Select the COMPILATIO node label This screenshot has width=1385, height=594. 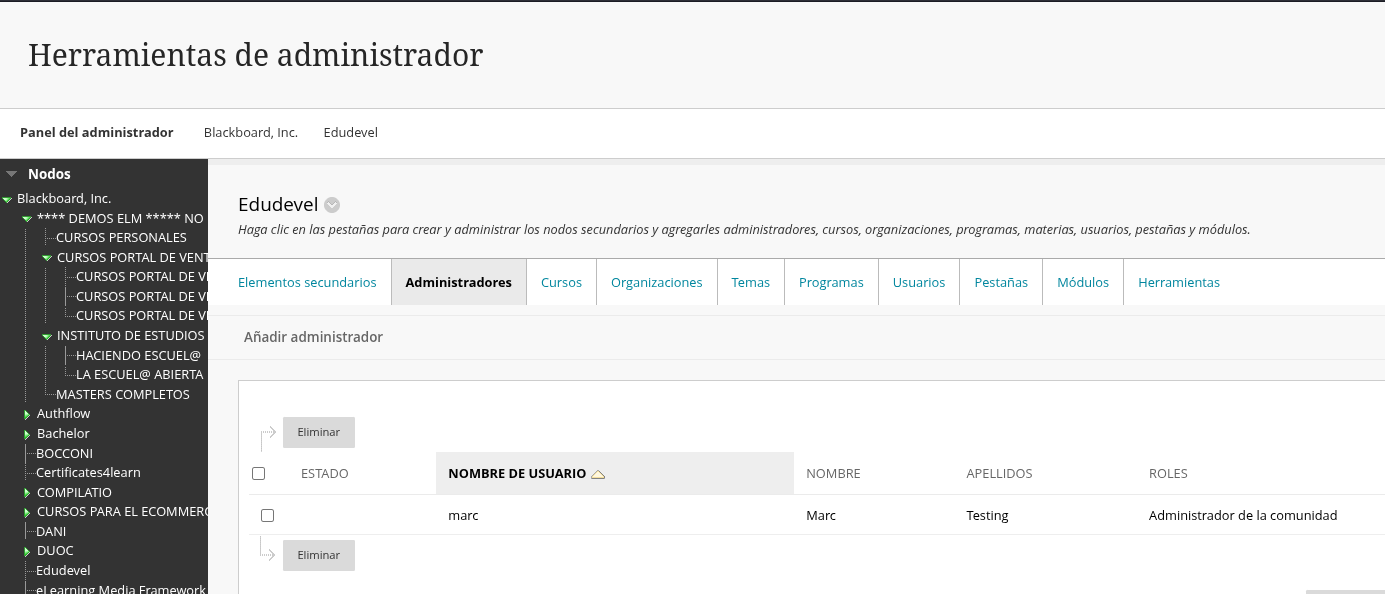pos(74,493)
